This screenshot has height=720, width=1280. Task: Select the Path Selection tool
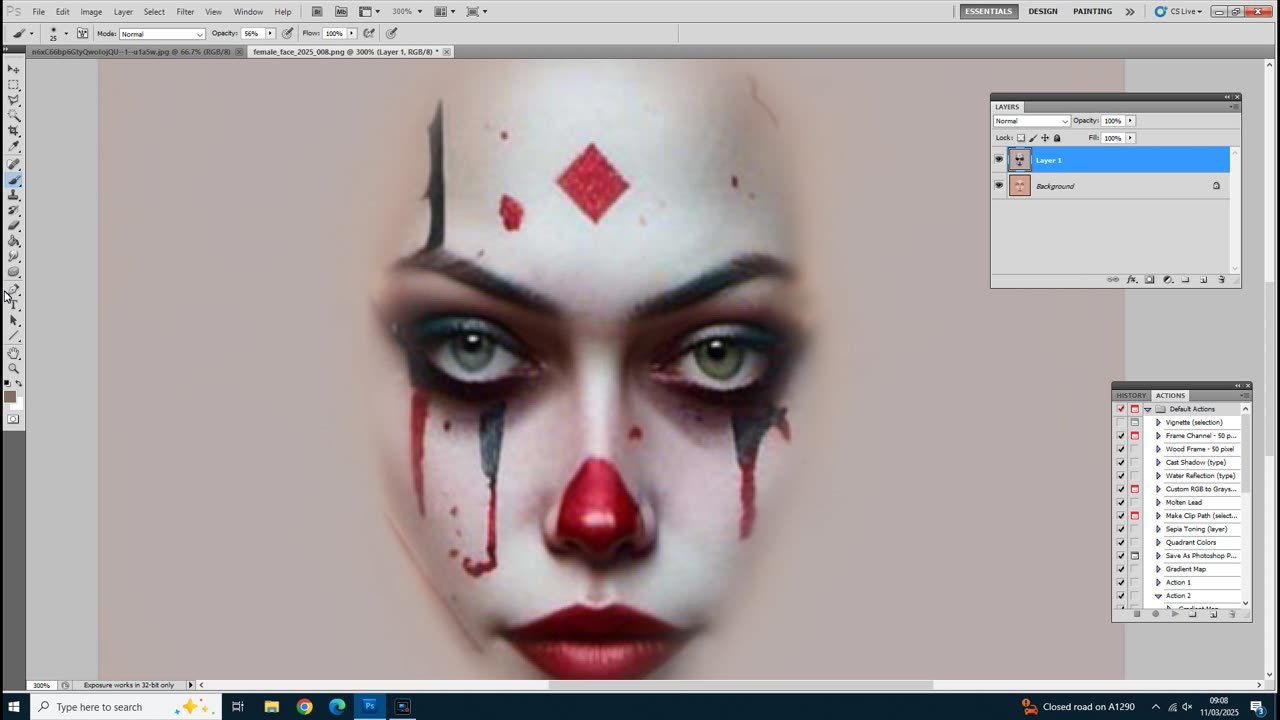tap(14, 320)
